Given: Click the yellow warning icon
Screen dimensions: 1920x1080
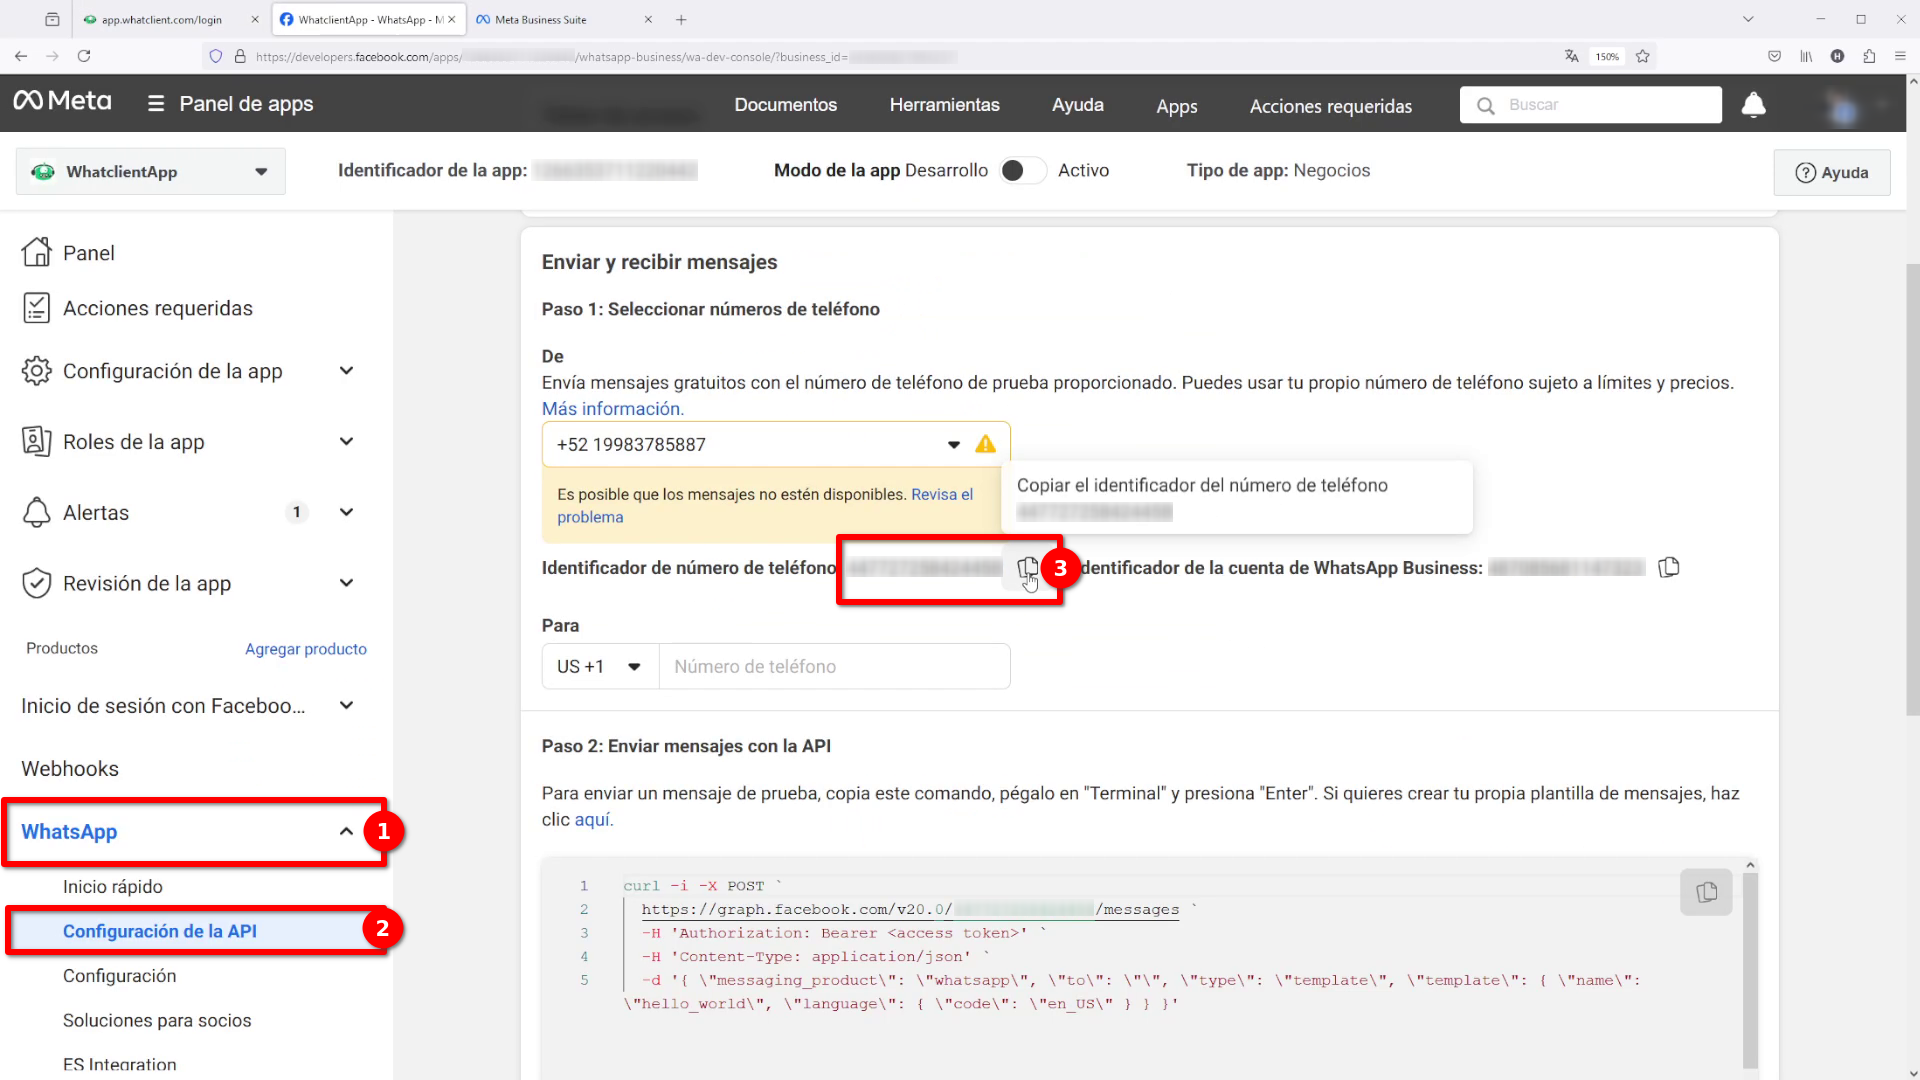Looking at the screenshot, I should click(985, 444).
